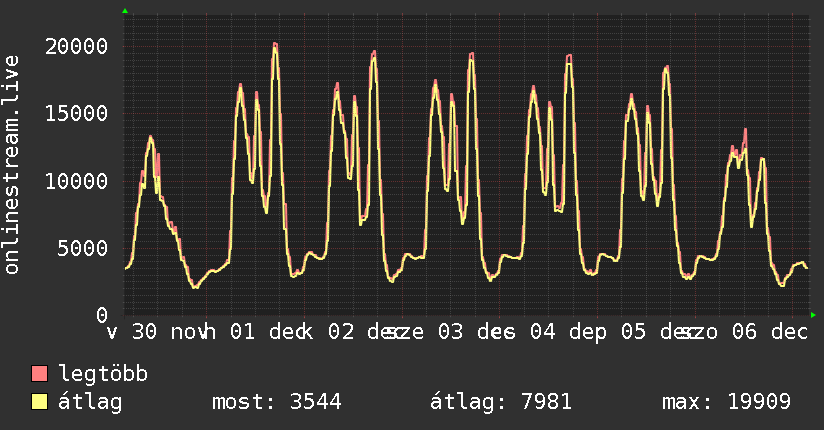Click the yellow átlag legend swatch
The image size is (824, 430).
point(39,402)
